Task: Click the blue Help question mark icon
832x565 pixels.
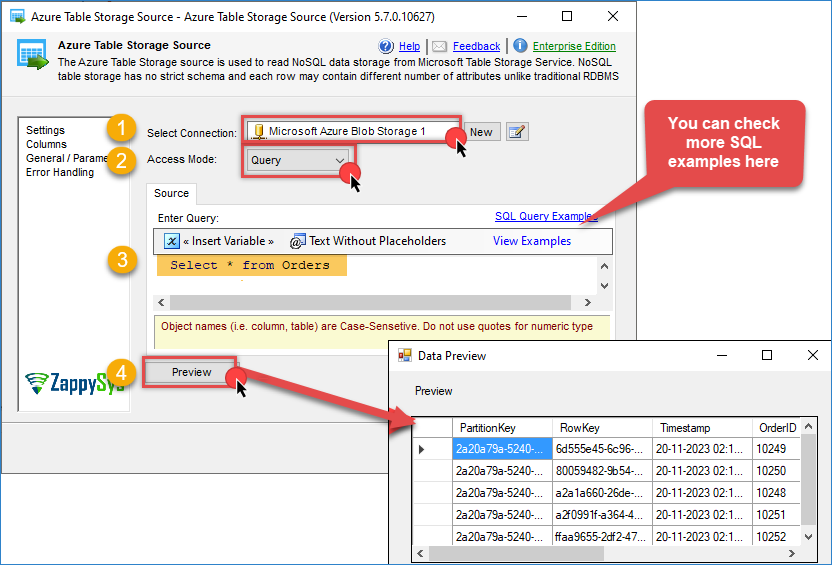Action: [x=386, y=47]
